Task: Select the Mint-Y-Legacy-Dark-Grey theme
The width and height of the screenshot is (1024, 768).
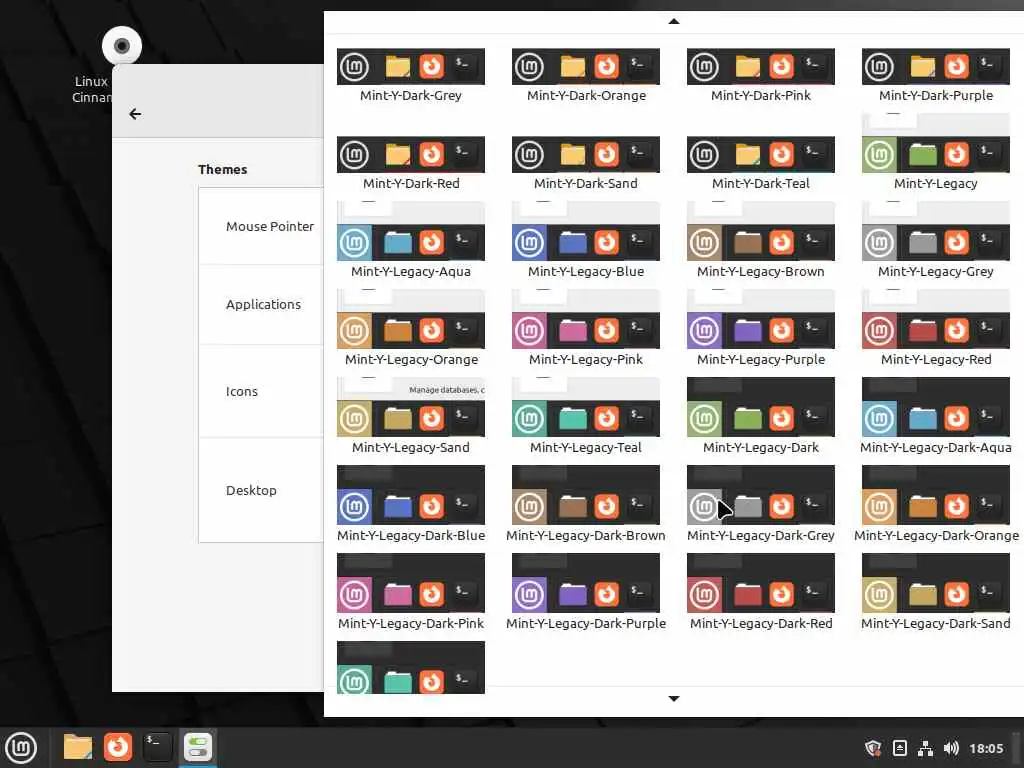Action: [x=761, y=495]
